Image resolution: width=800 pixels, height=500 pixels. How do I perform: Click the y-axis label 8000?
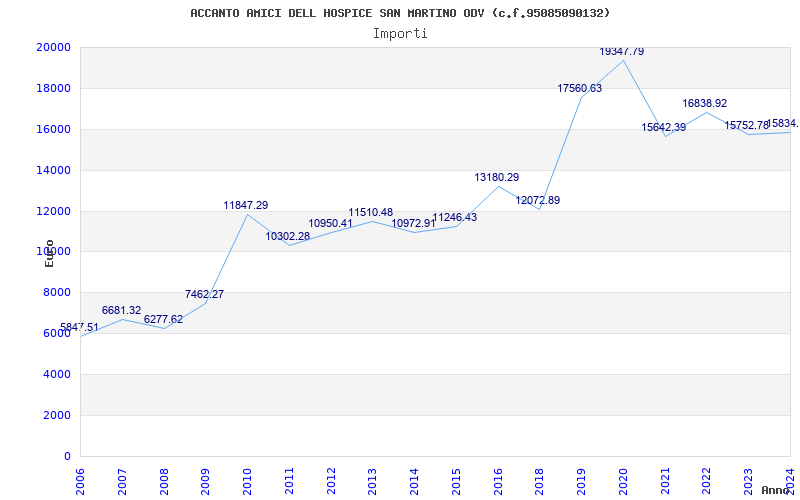point(57,292)
